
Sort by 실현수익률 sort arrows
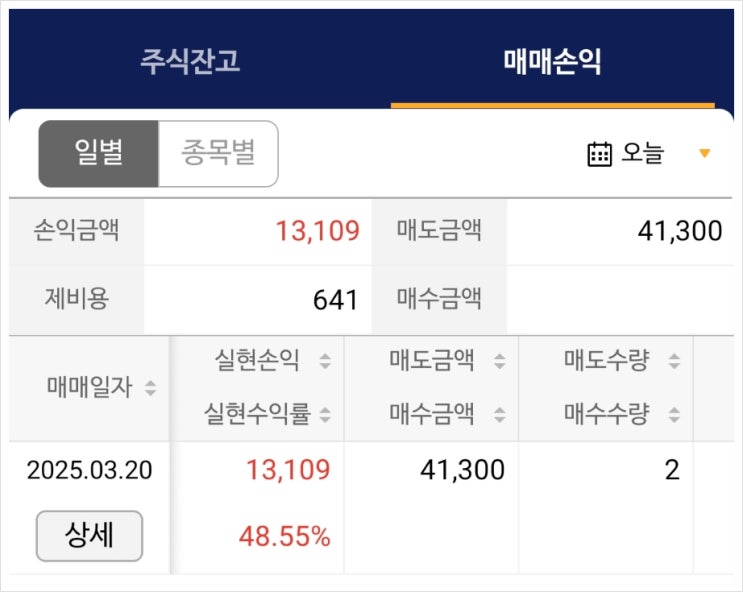pyautogui.click(x=324, y=413)
